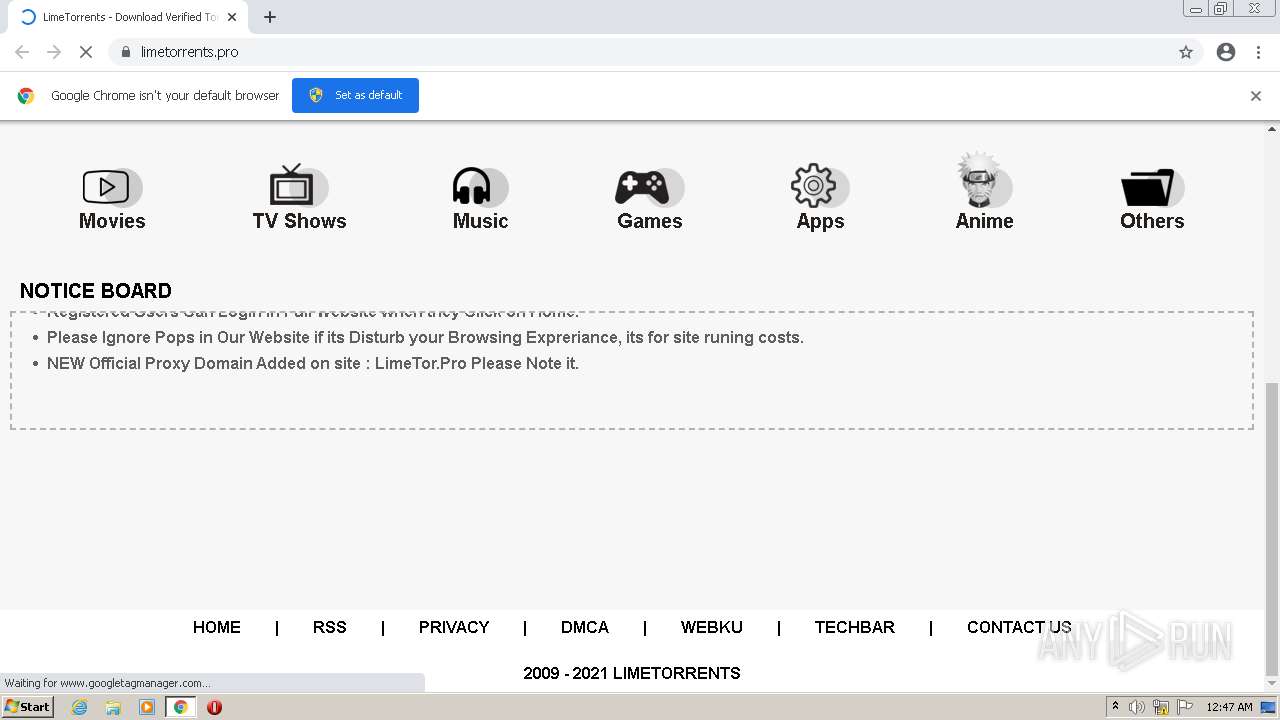
Task: Open the red Opera taskbar icon
Action: 214,707
